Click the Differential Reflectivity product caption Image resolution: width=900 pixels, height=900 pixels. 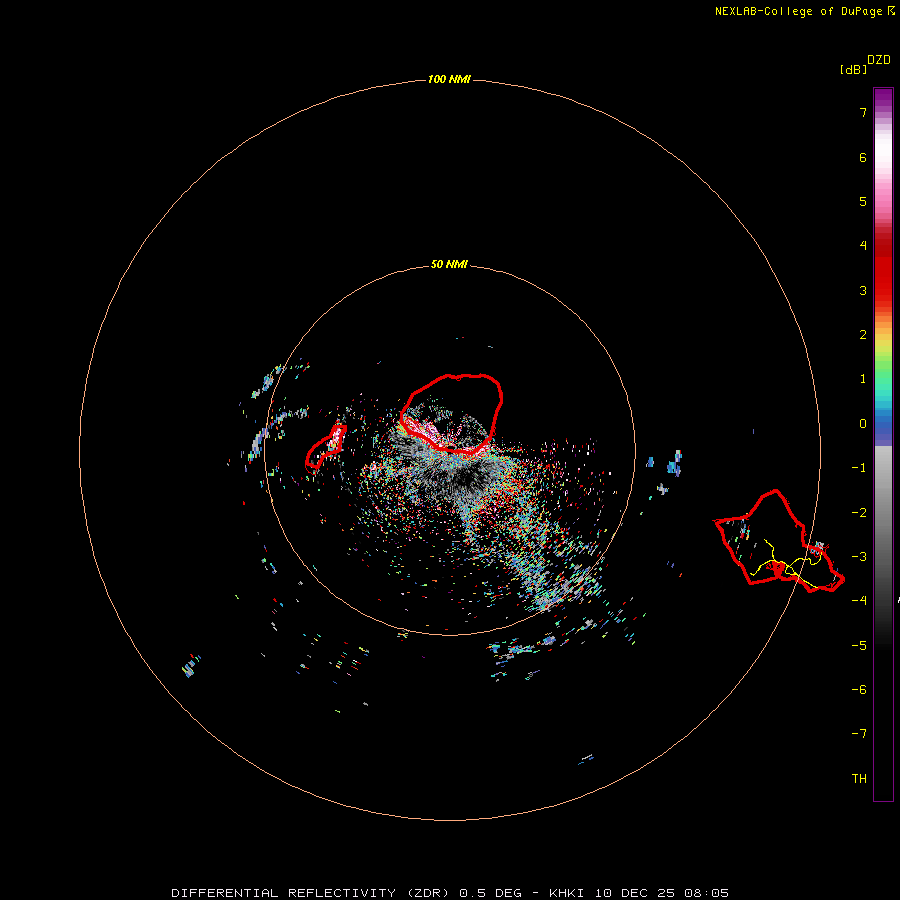450,893
